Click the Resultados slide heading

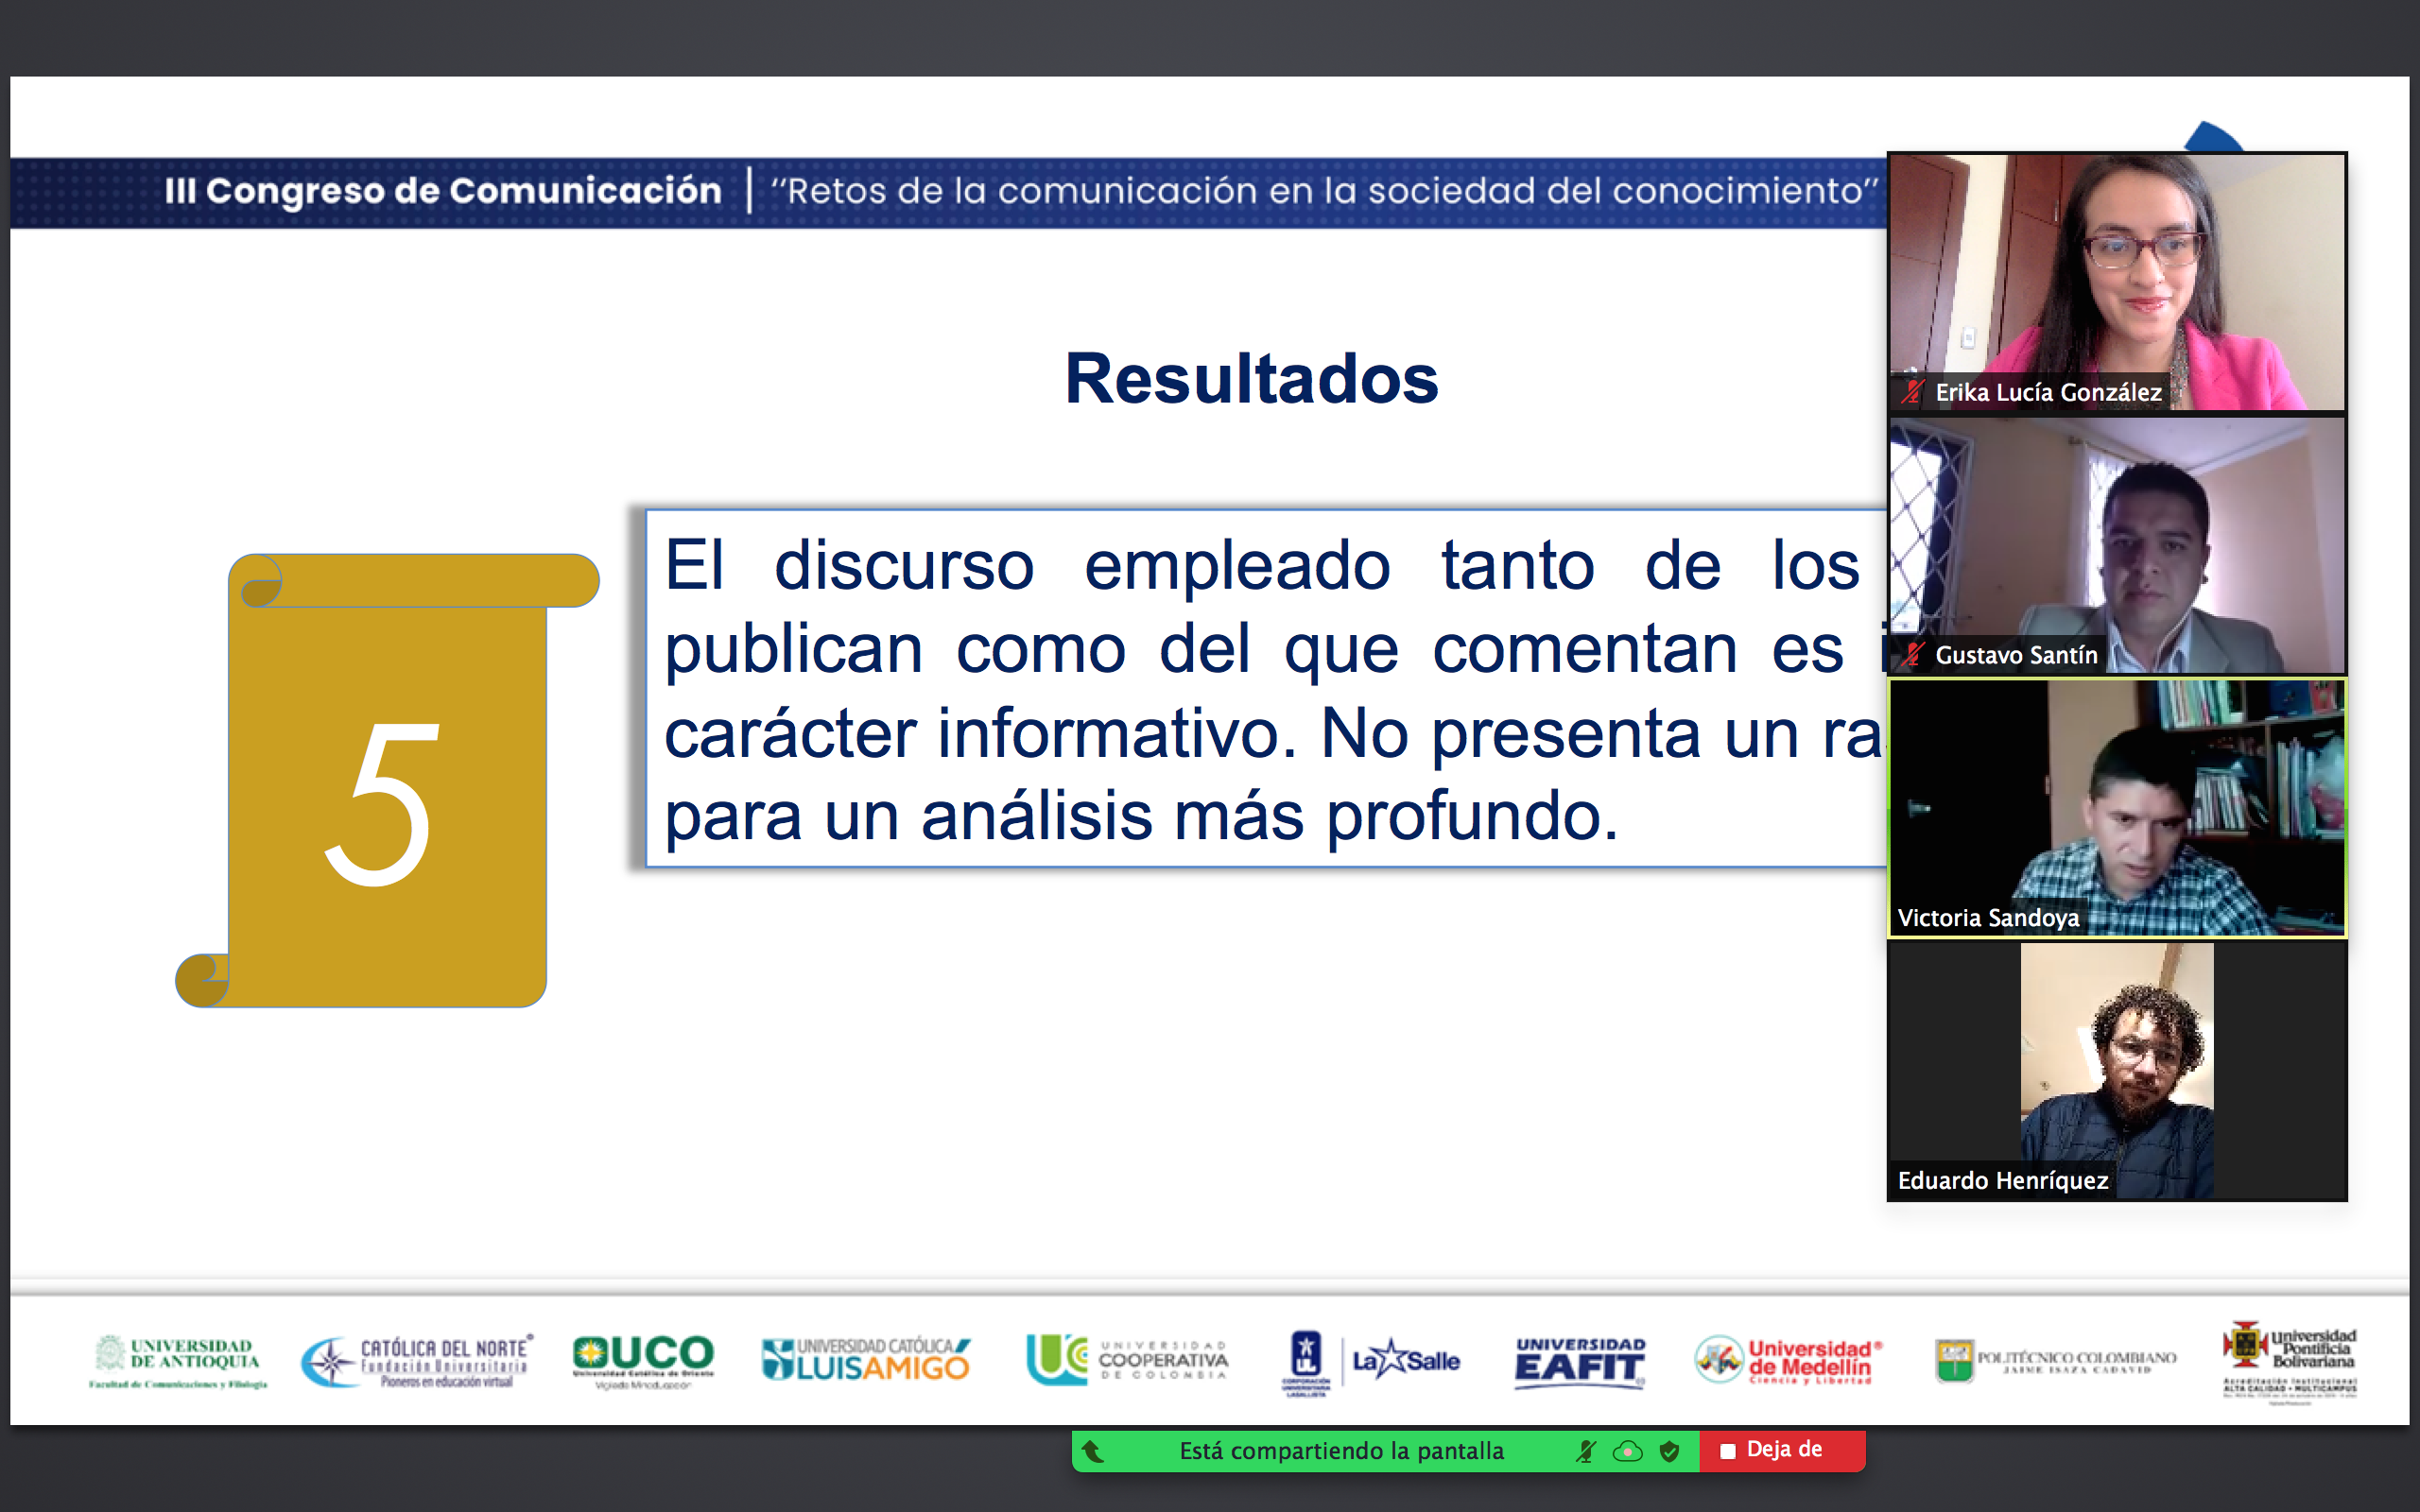(x=1251, y=379)
